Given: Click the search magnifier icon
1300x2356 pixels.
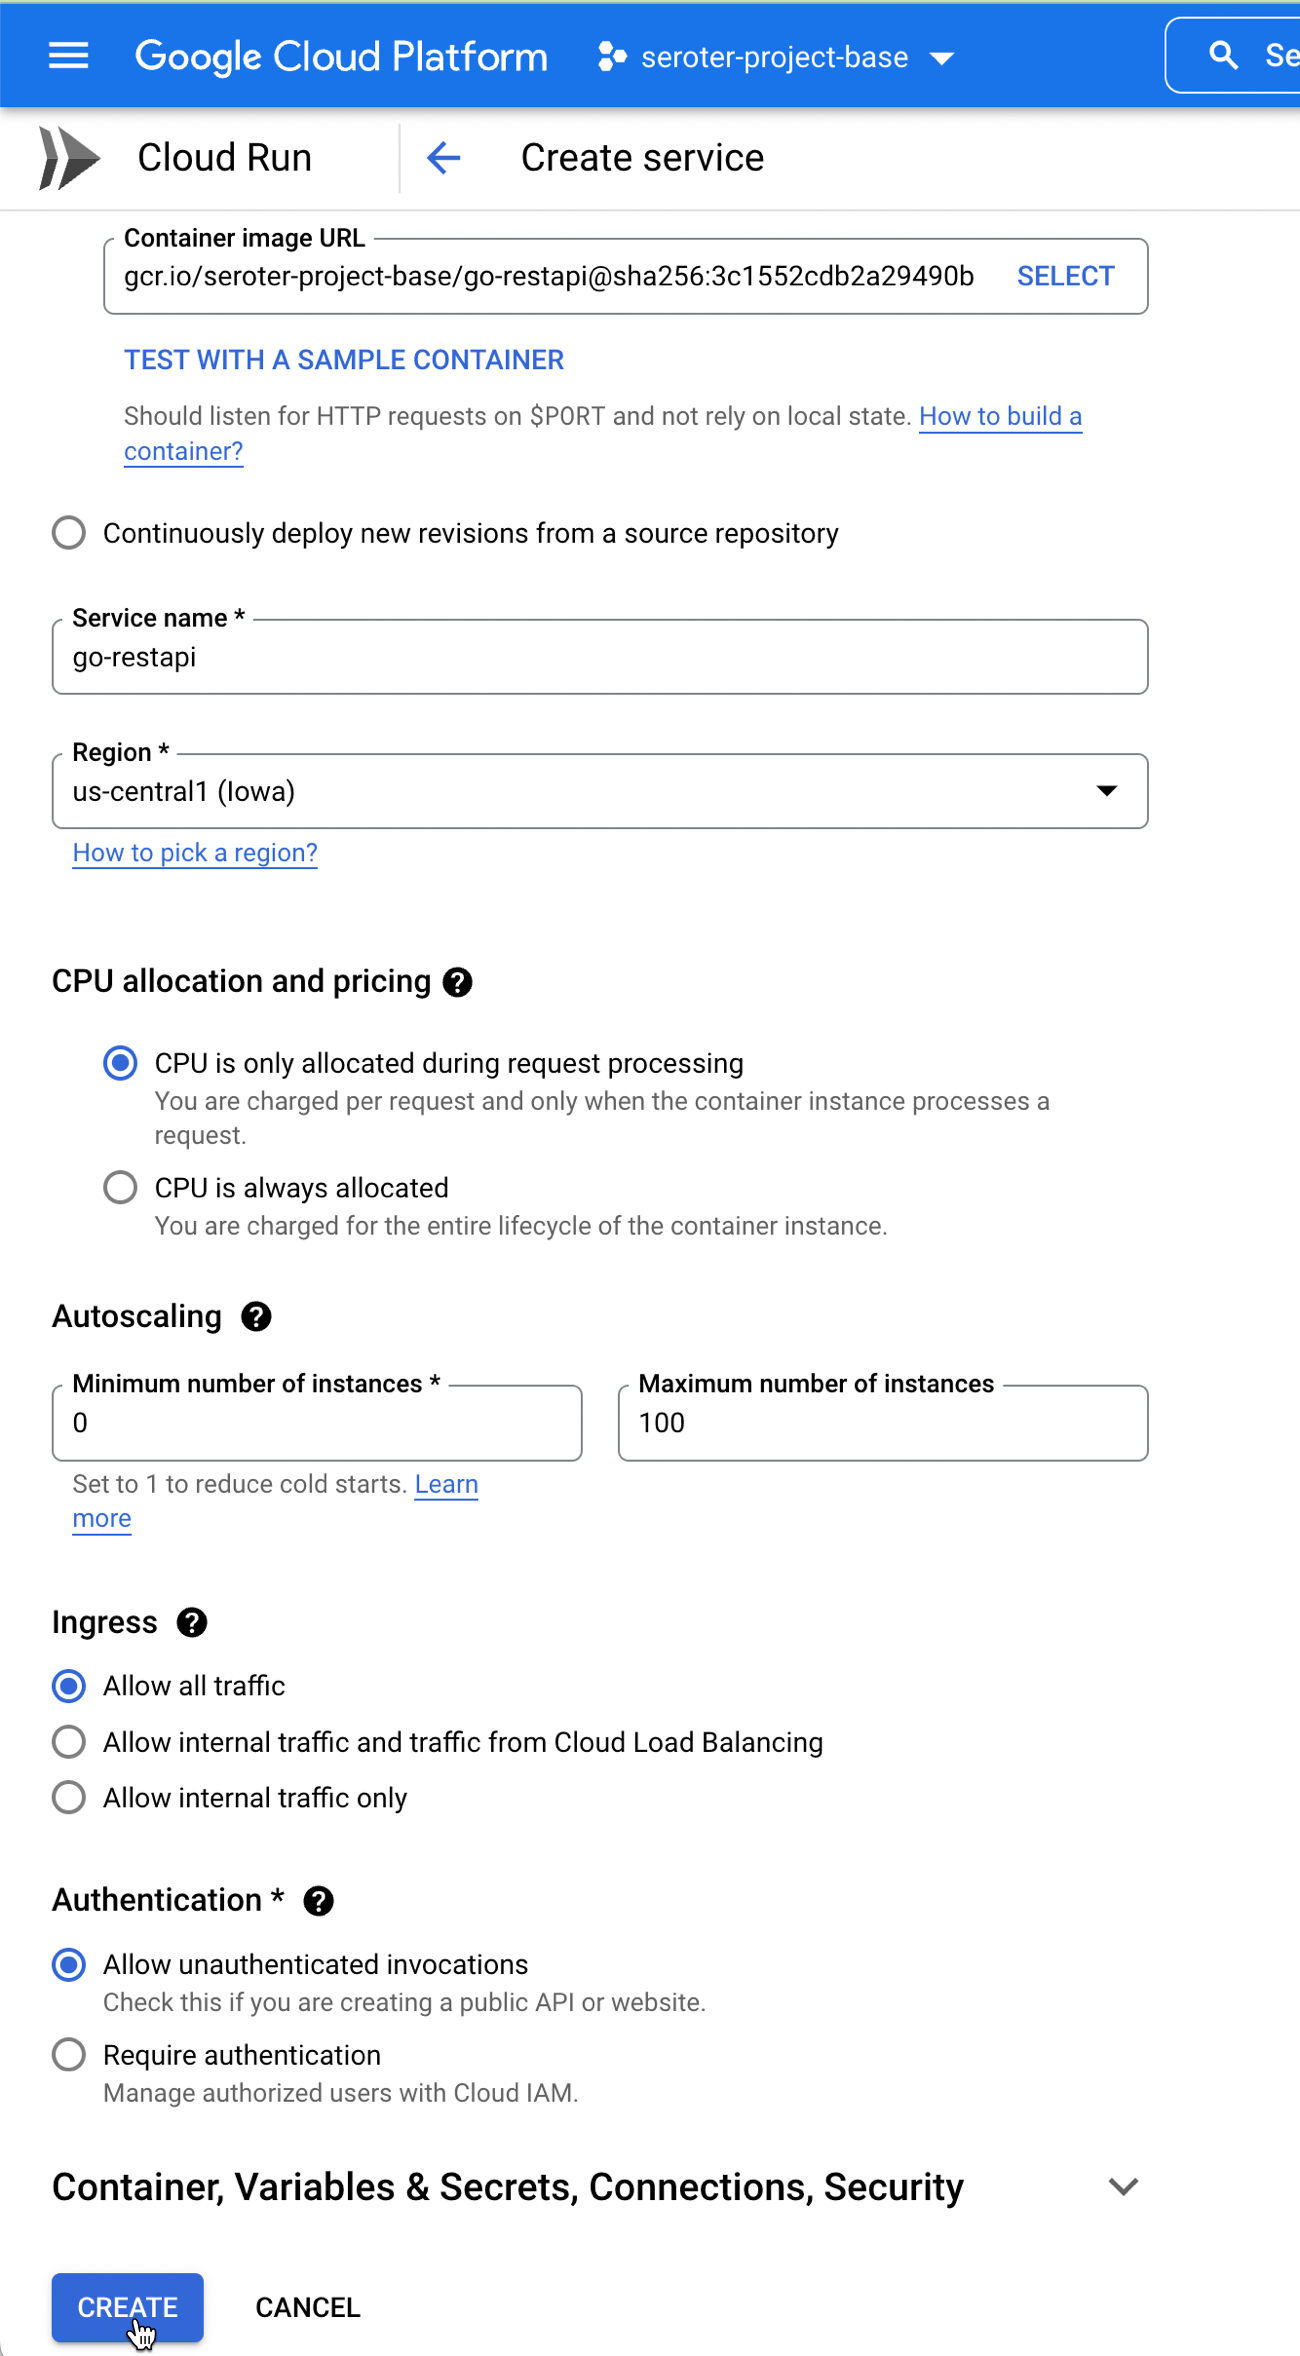Looking at the screenshot, I should (1223, 56).
